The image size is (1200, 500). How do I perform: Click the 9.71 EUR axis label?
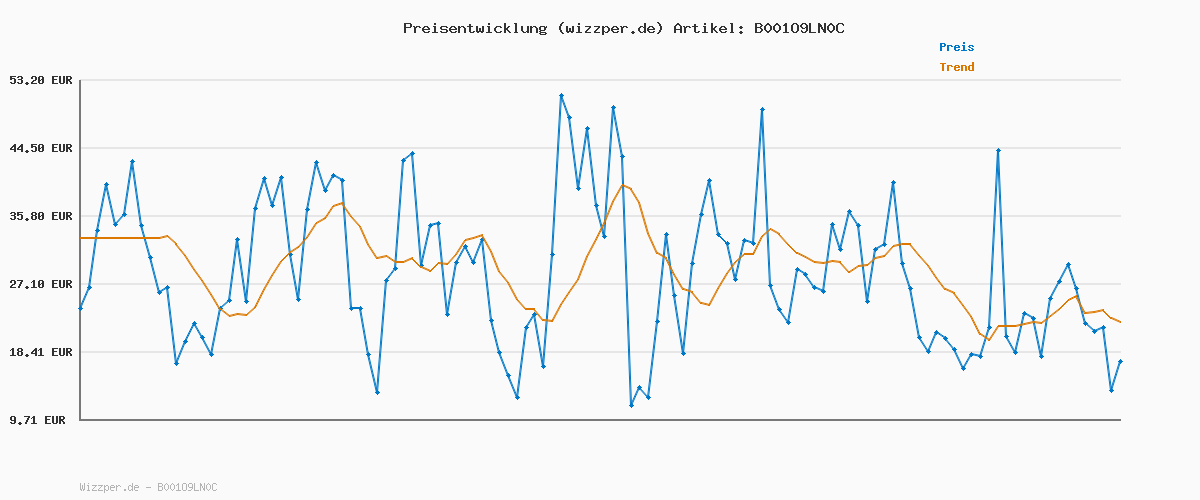click(x=40, y=420)
